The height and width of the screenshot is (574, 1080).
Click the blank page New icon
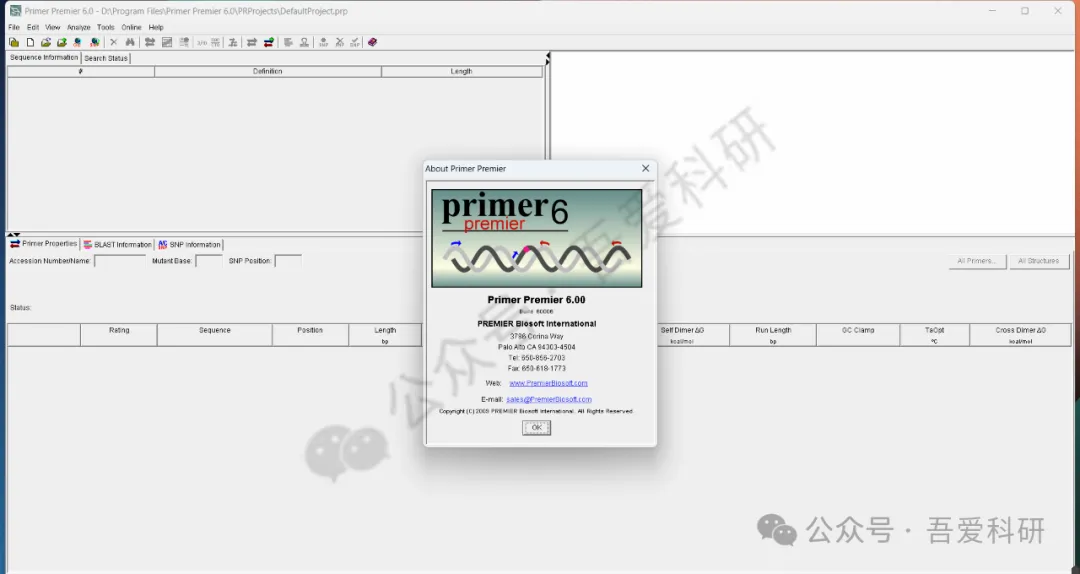tap(30, 43)
